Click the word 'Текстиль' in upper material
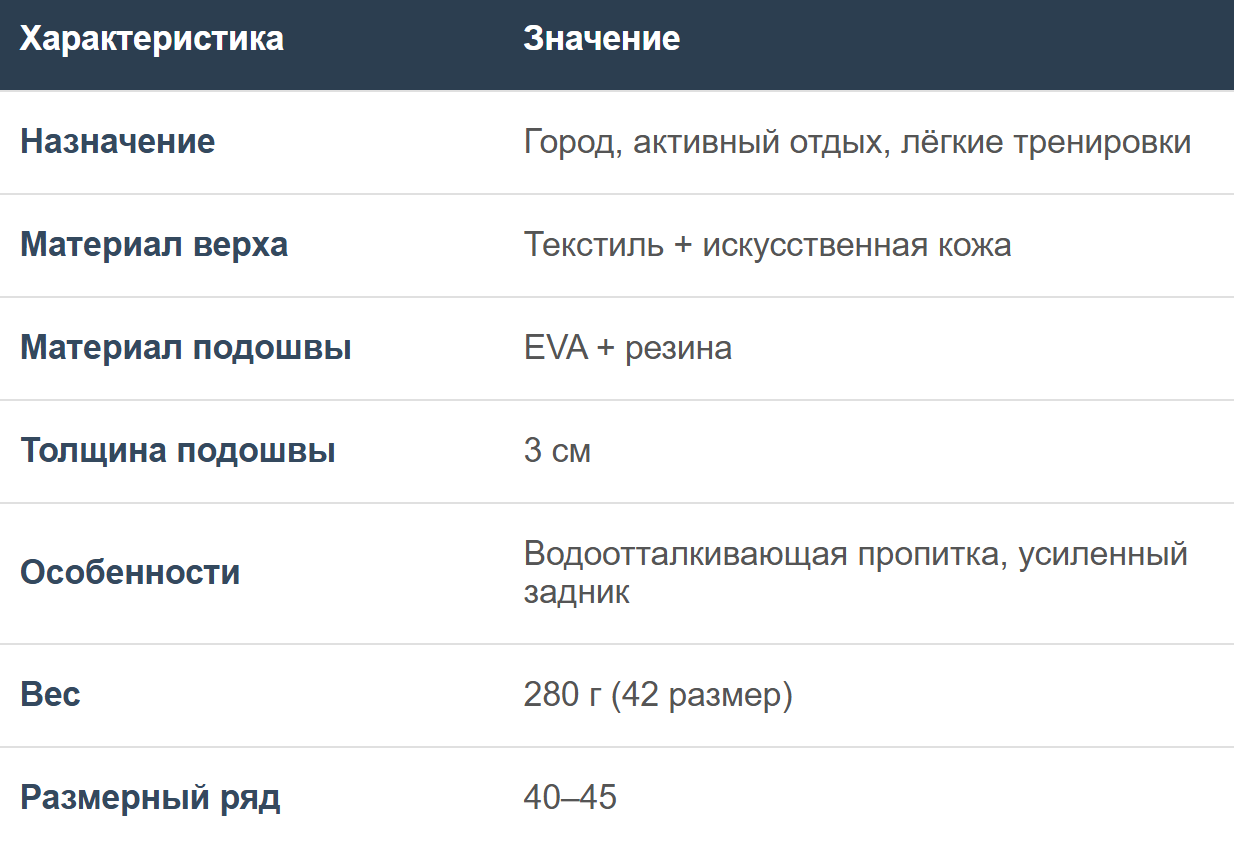1234x843 pixels. click(x=593, y=245)
